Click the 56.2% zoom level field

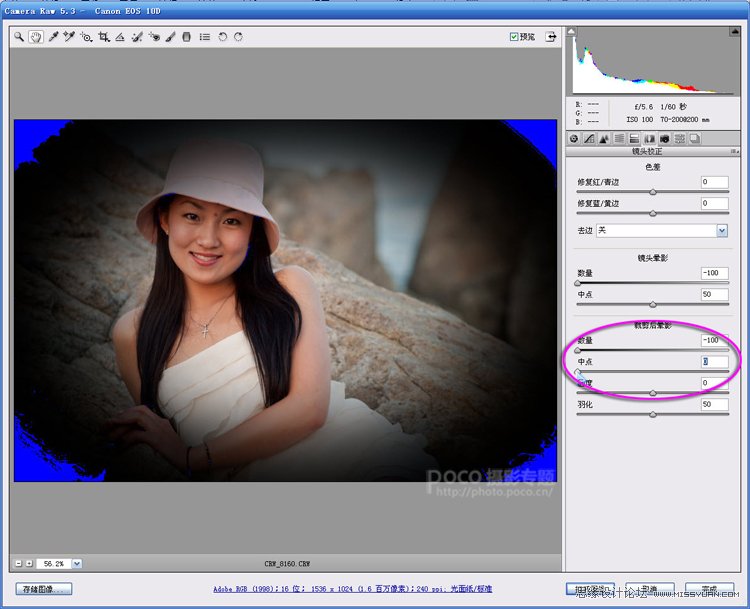point(54,564)
